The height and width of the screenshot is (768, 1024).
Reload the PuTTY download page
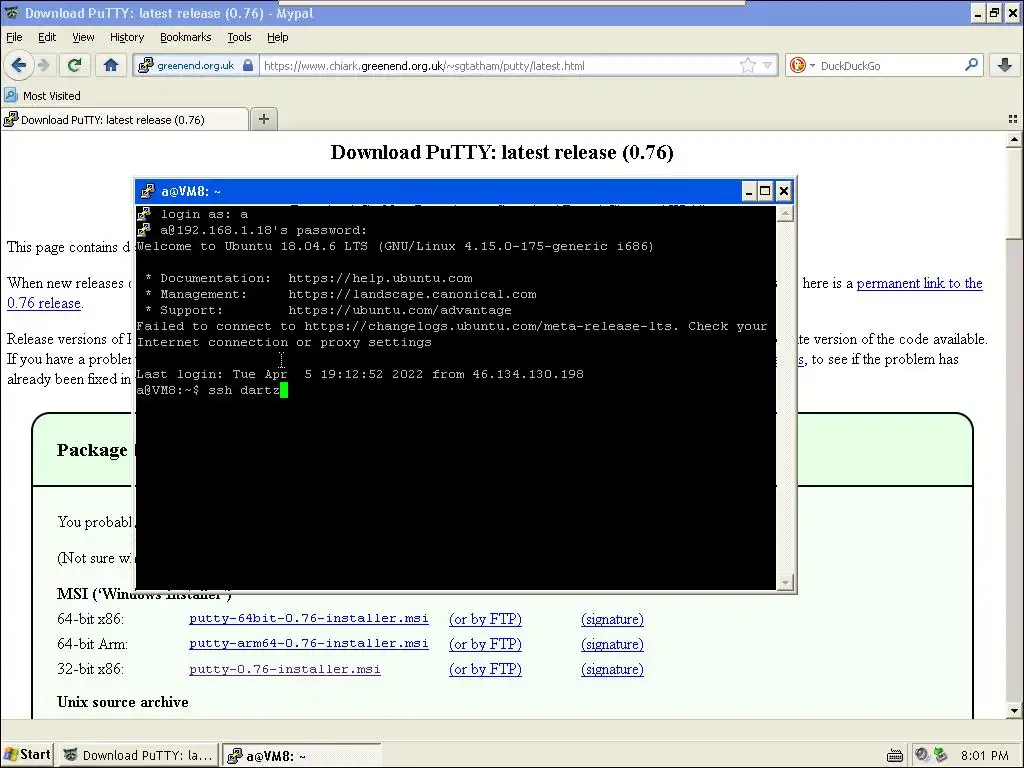tap(74, 65)
